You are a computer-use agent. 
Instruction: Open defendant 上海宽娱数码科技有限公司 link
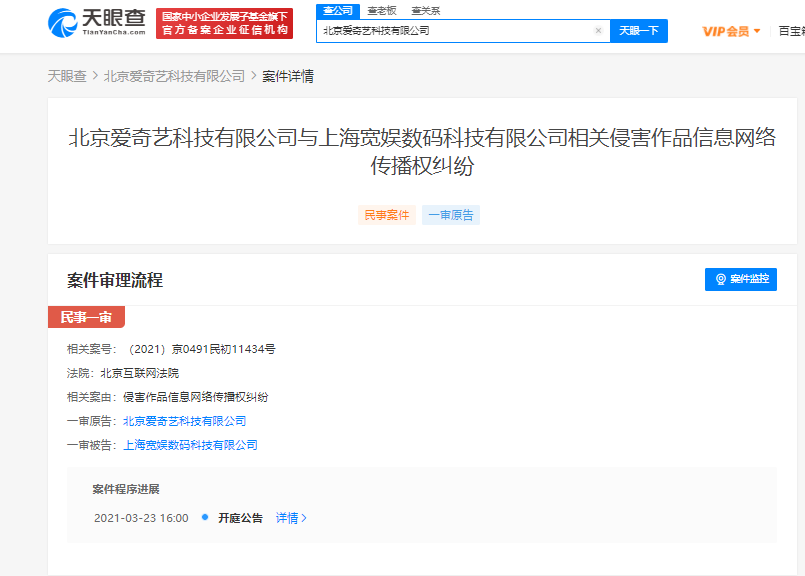coord(190,445)
